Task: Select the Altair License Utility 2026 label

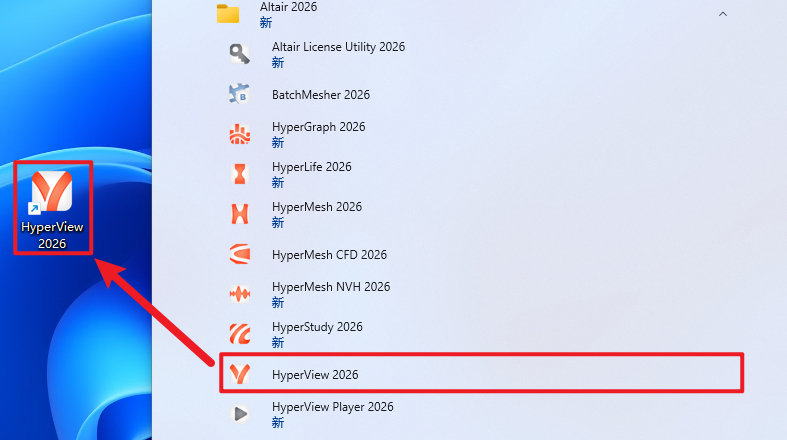Action: [338, 47]
